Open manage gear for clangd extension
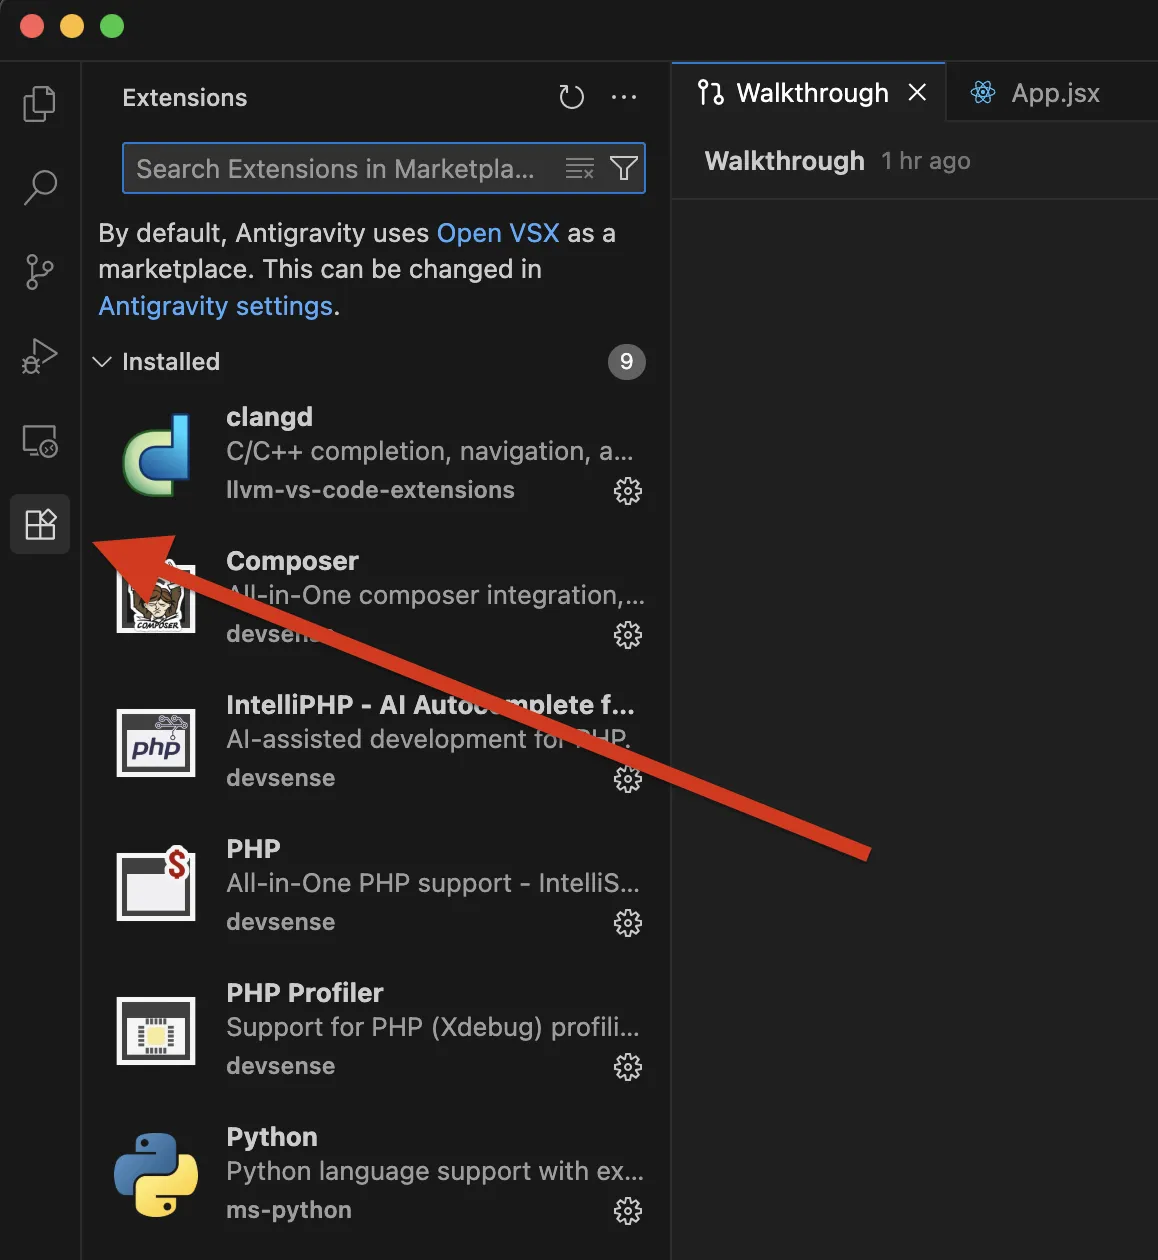The width and height of the screenshot is (1158, 1260). (627, 491)
